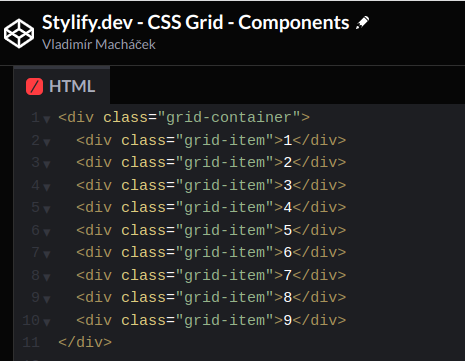Place cursor after grid-item text 1
The width and height of the screenshot is (465, 361).
pyautogui.click(x=292, y=140)
